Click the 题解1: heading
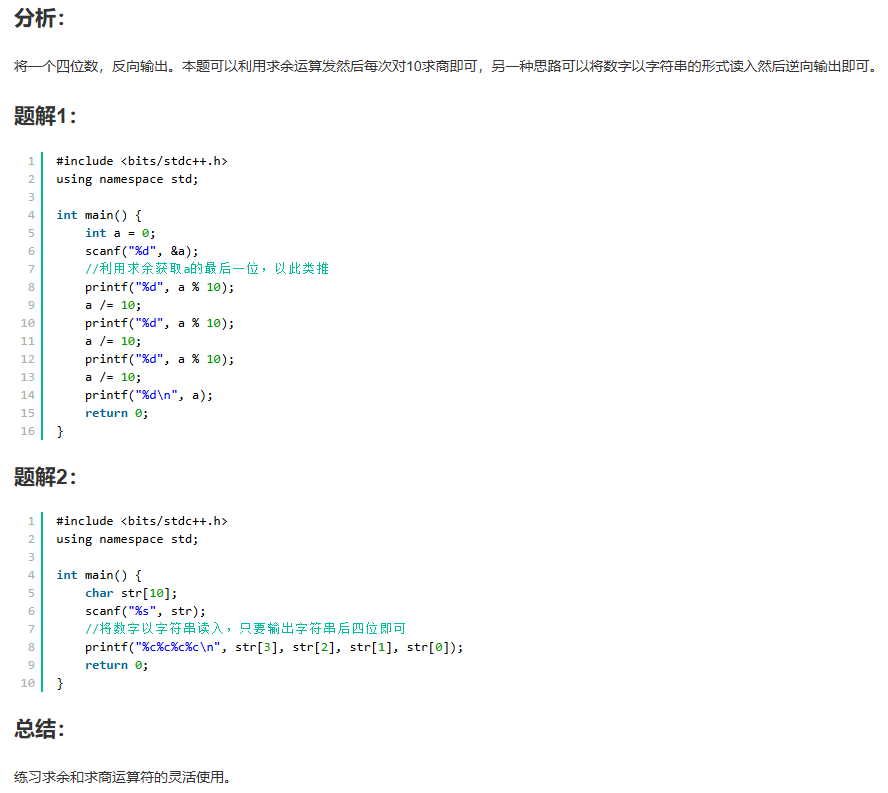The height and width of the screenshot is (793, 888). coord(45,116)
